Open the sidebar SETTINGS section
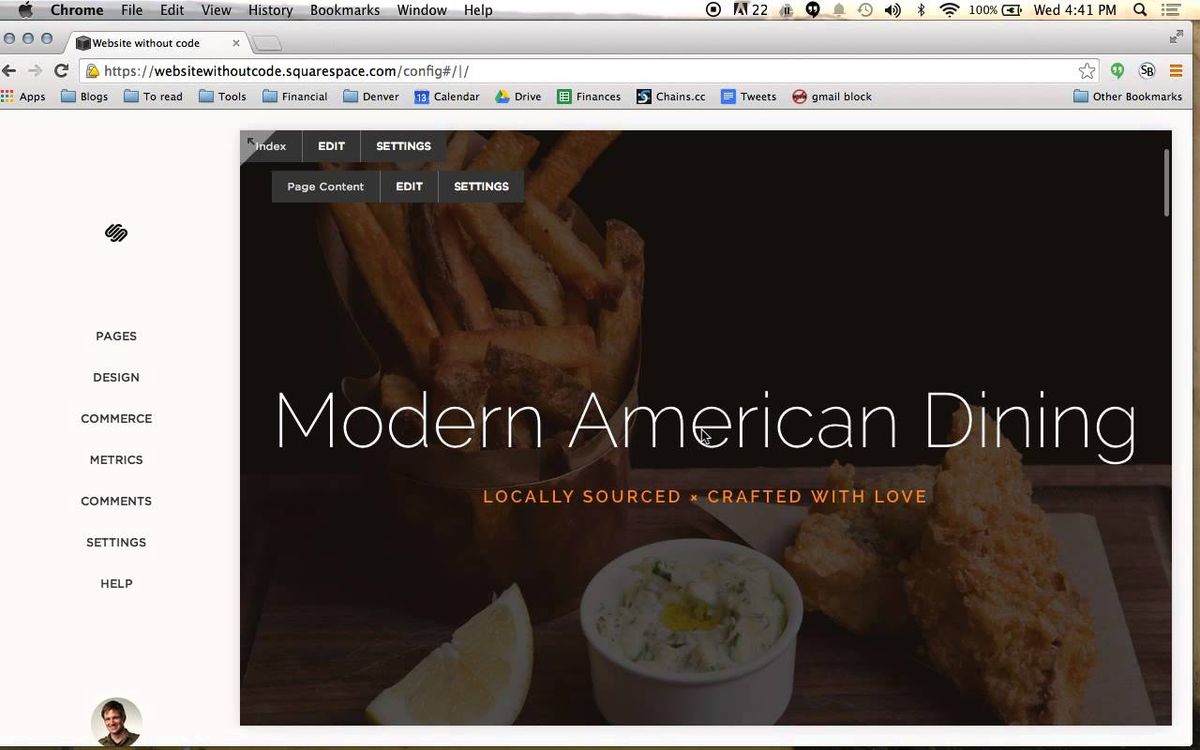 116,542
